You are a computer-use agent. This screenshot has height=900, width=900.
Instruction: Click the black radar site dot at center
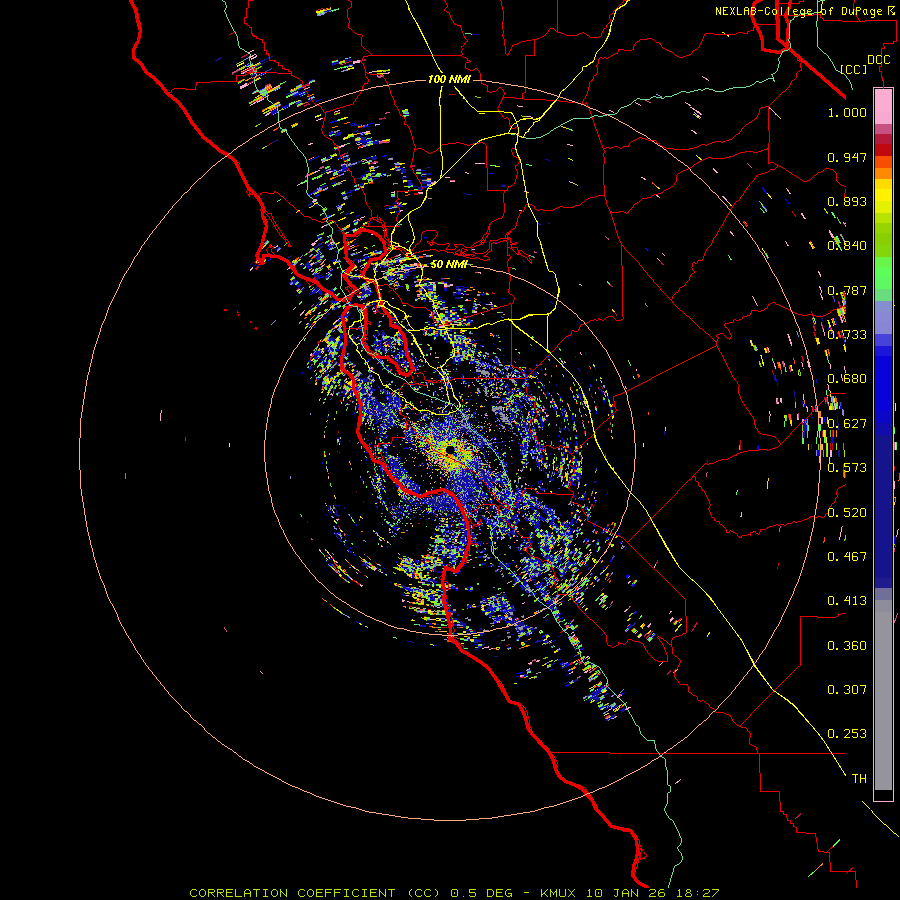click(x=451, y=449)
